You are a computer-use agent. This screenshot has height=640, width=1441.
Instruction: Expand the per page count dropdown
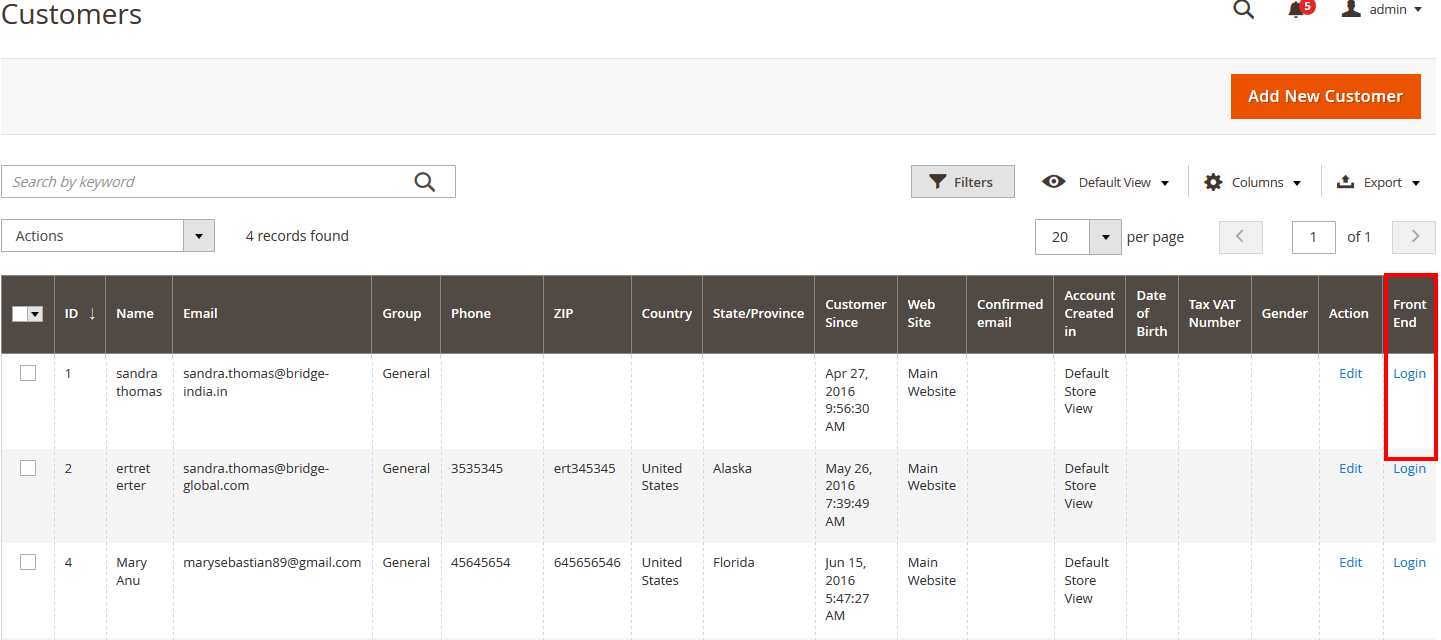pos(1105,237)
